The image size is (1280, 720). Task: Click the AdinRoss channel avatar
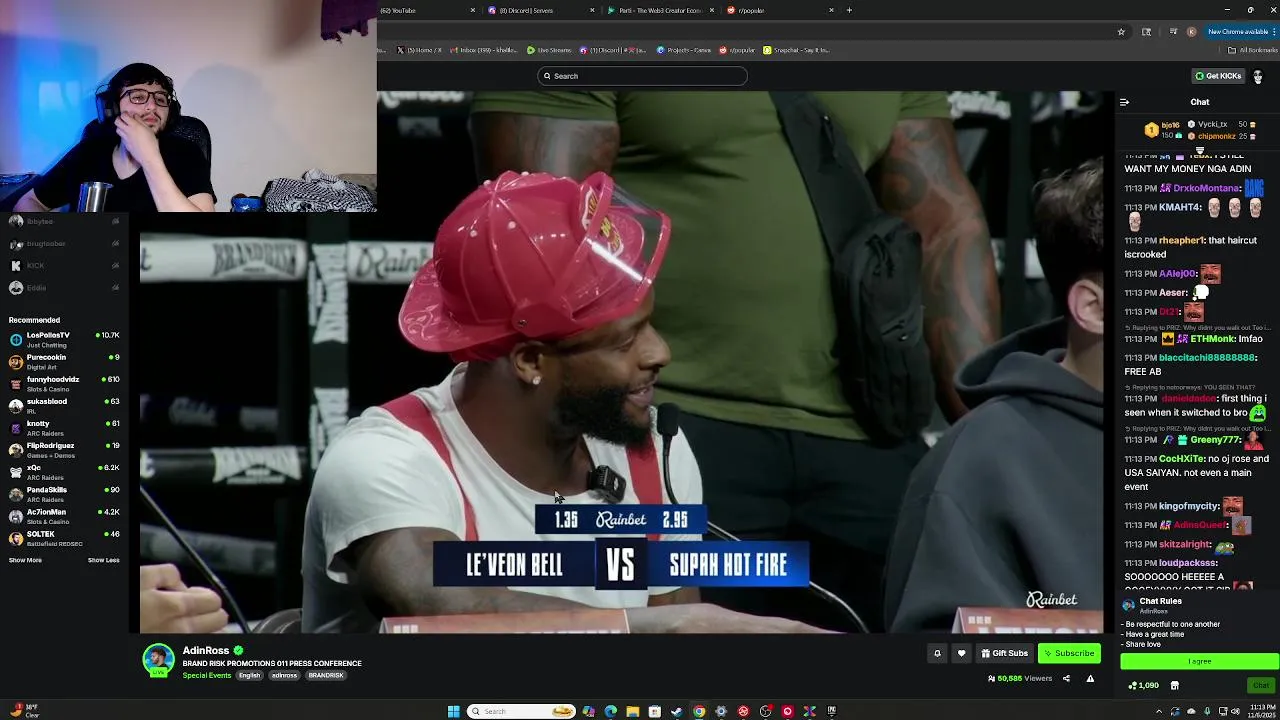pyautogui.click(x=158, y=660)
